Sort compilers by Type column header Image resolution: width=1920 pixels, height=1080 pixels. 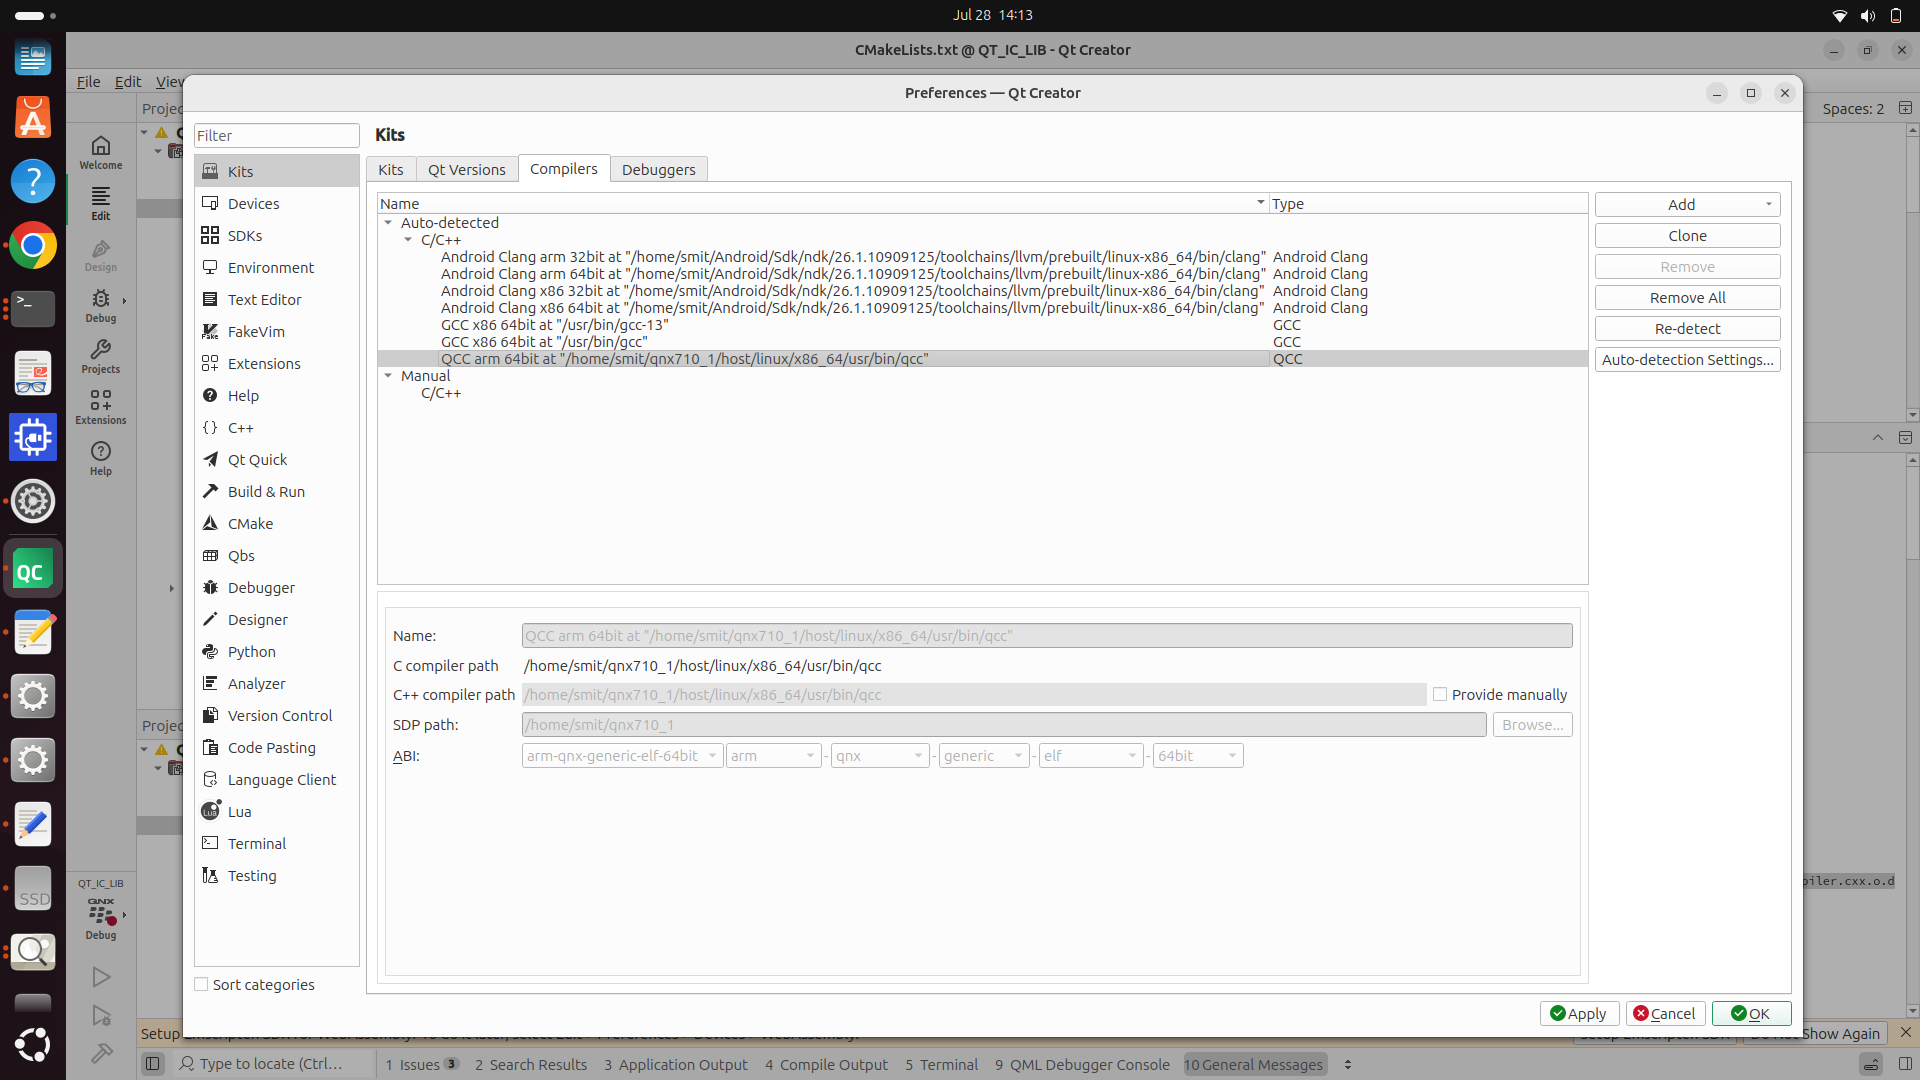[x=1428, y=203]
